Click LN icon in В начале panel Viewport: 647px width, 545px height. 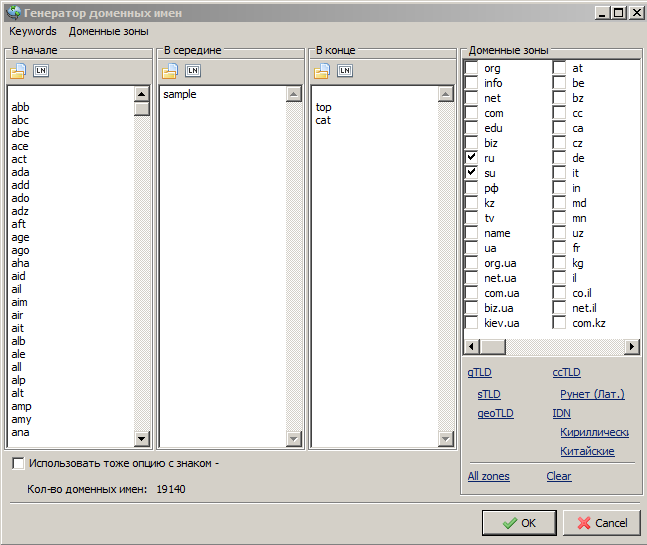click(x=41, y=71)
